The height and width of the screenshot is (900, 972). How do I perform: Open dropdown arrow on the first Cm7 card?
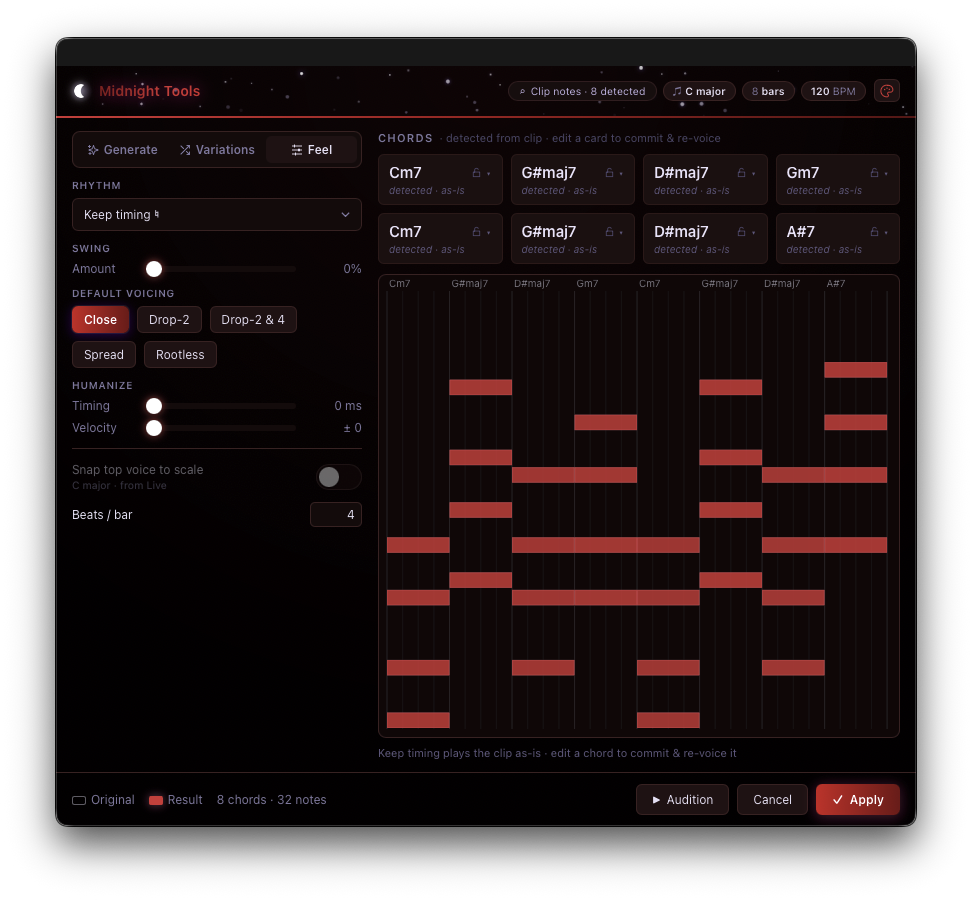(x=488, y=174)
